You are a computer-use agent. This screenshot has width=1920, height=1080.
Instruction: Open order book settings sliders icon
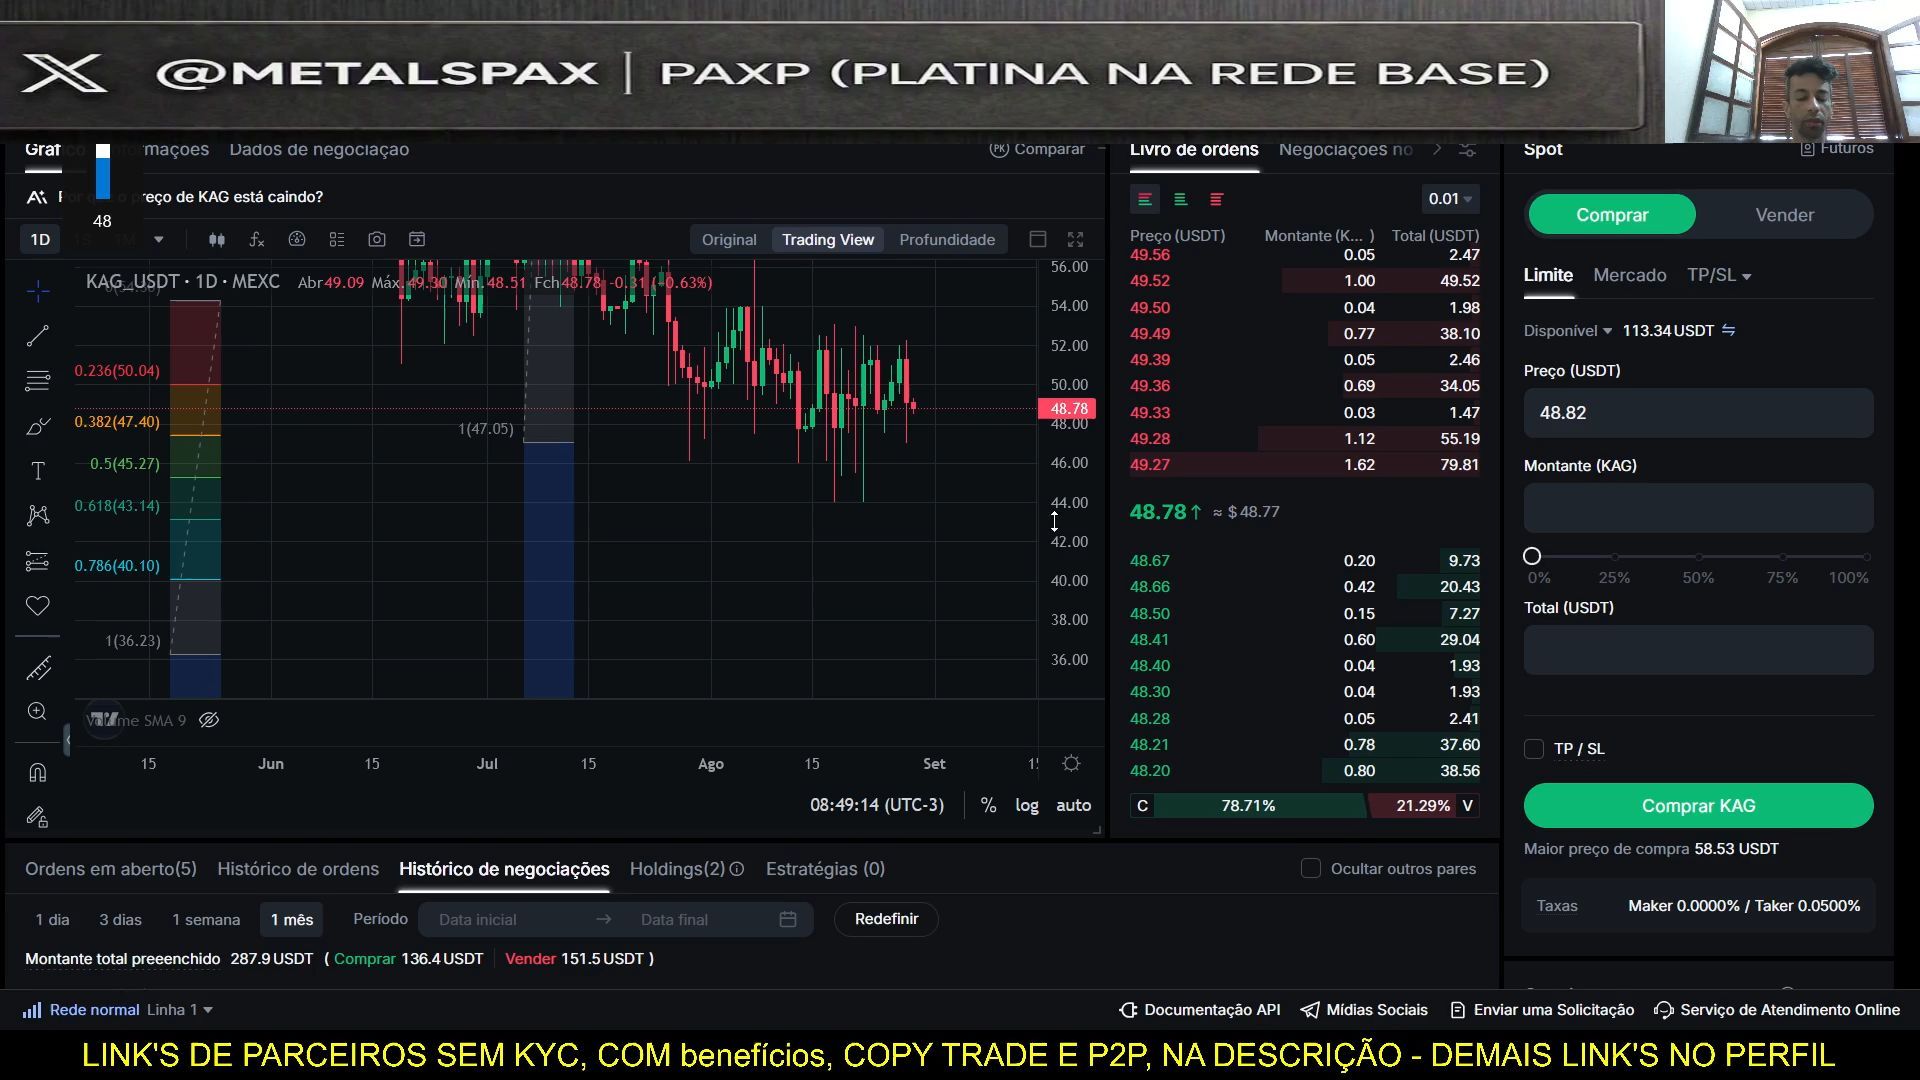1467,149
